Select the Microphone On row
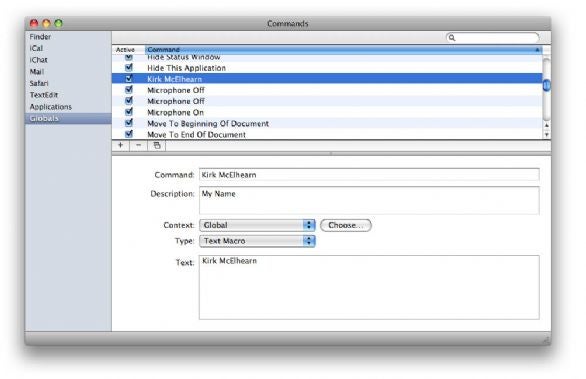 point(327,112)
